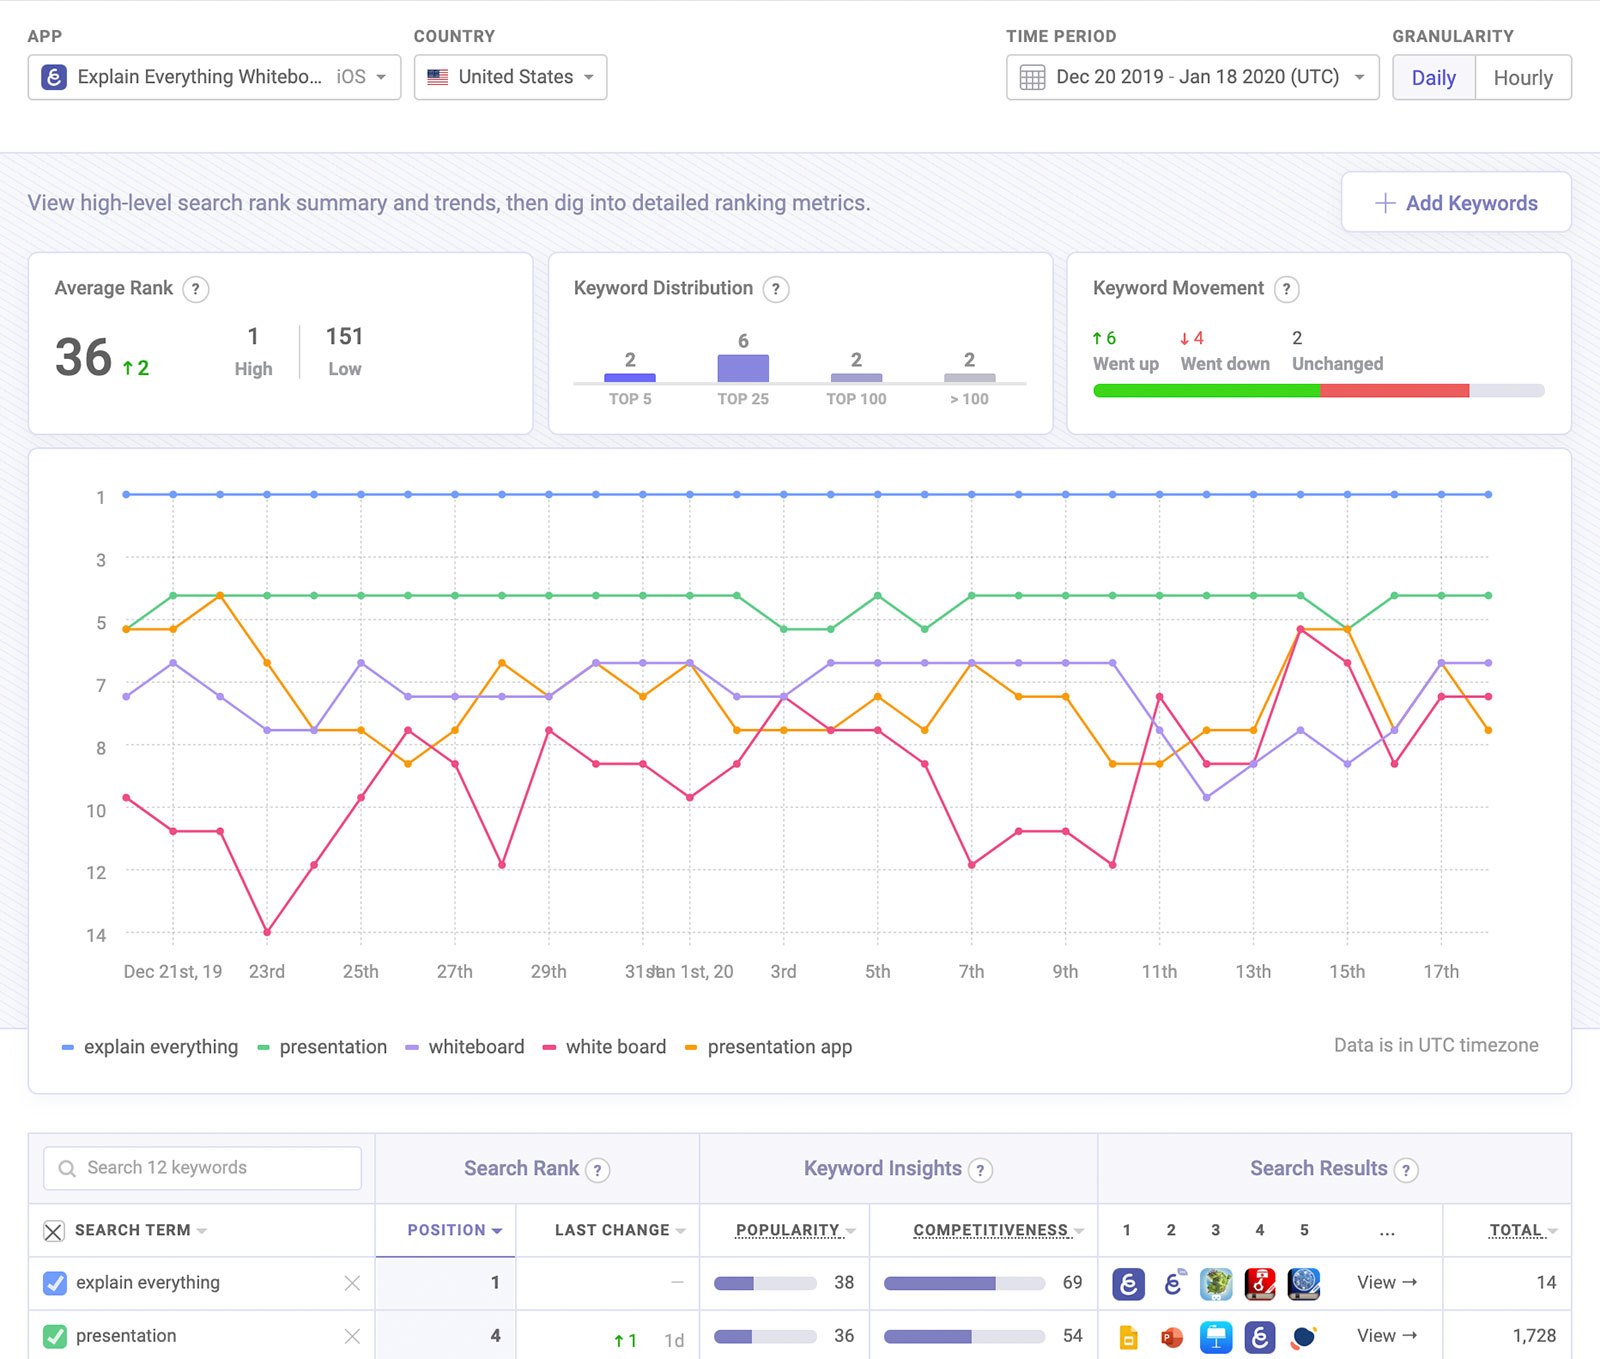This screenshot has height=1359, width=1600.
Task: Switch granularity to Daily
Action: (1434, 78)
